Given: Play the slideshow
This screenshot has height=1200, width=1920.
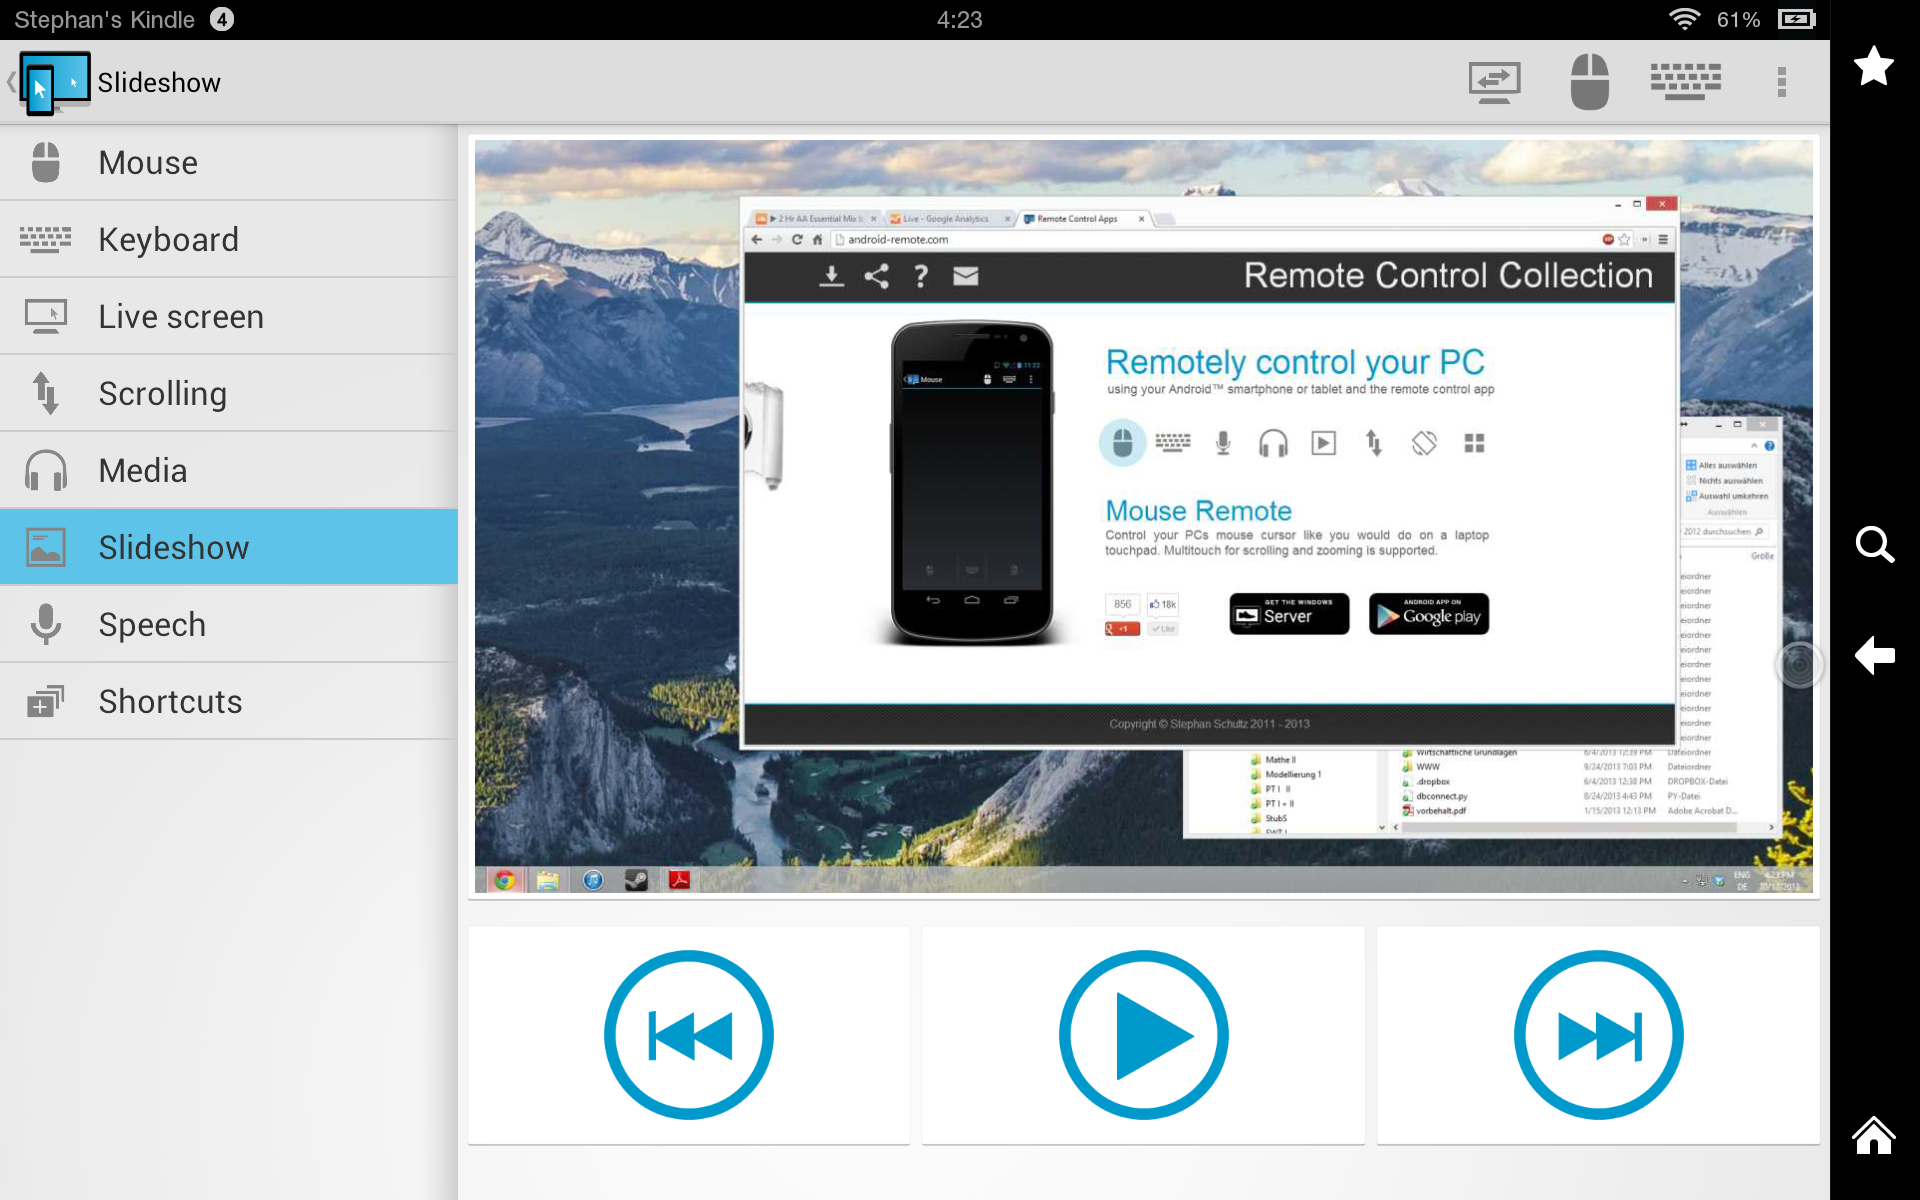Looking at the screenshot, I should point(1143,1035).
